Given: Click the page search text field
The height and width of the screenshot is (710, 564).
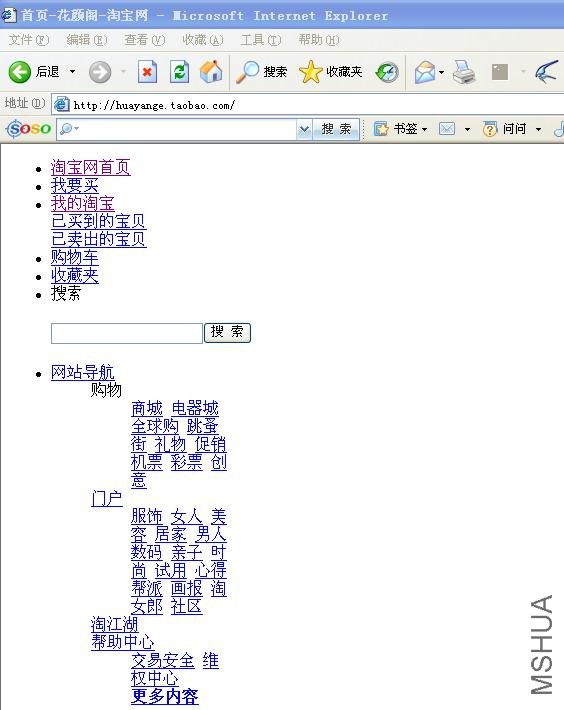Looking at the screenshot, I should click(127, 333).
